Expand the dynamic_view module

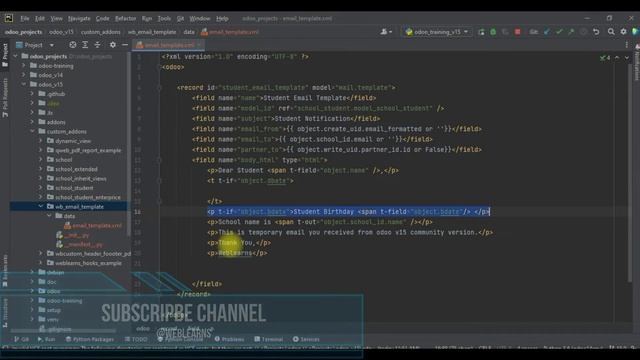click(41, 141)
